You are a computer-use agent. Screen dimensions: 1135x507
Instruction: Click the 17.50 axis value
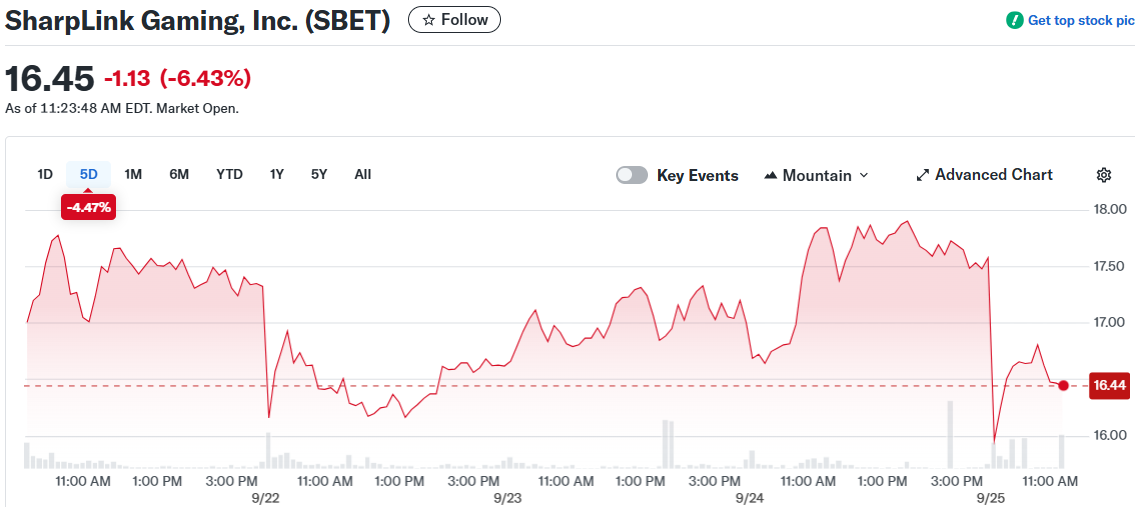tap(1107, 266)
